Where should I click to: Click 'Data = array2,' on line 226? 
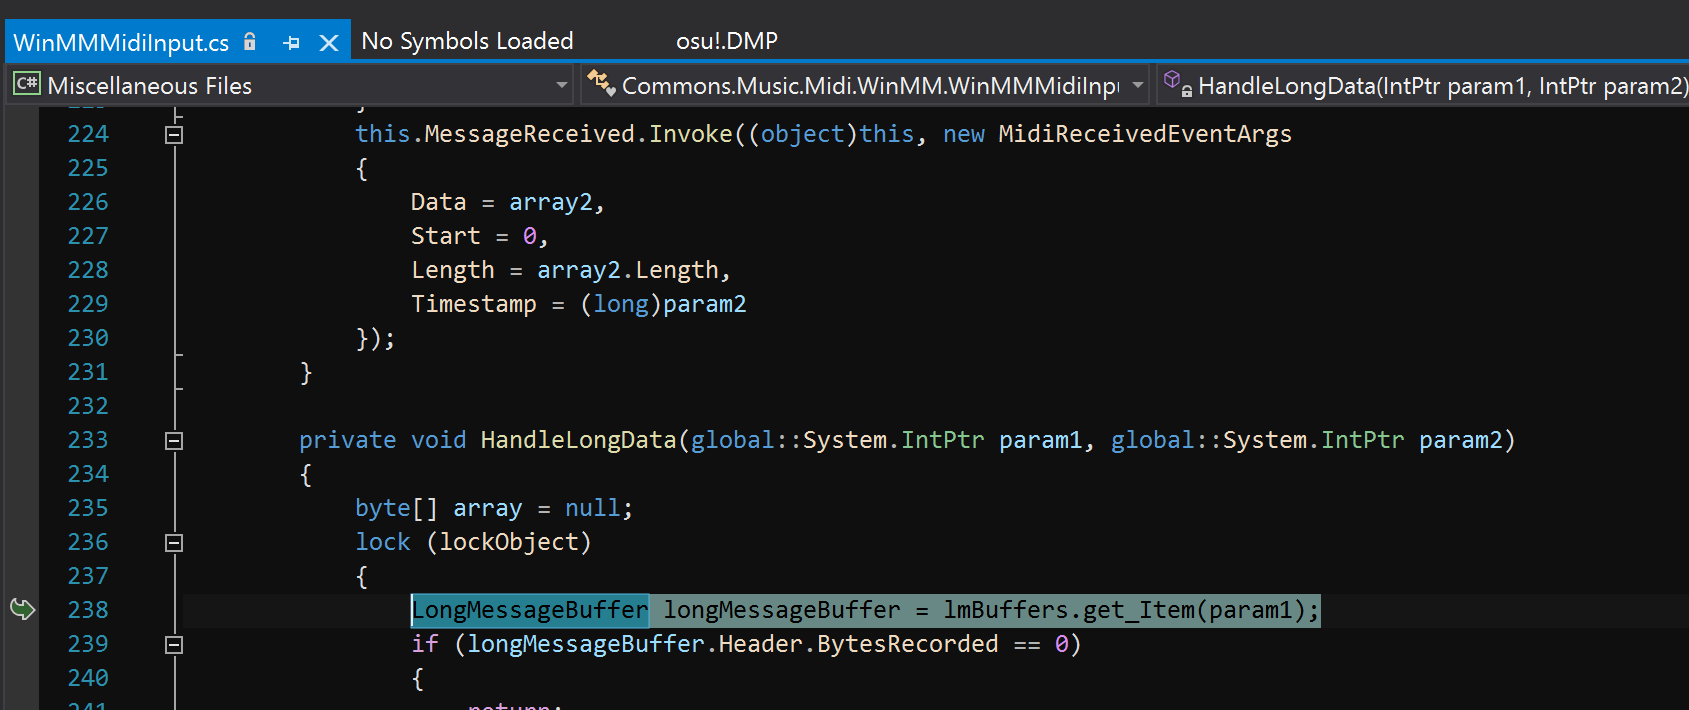(x=508, y=202)
